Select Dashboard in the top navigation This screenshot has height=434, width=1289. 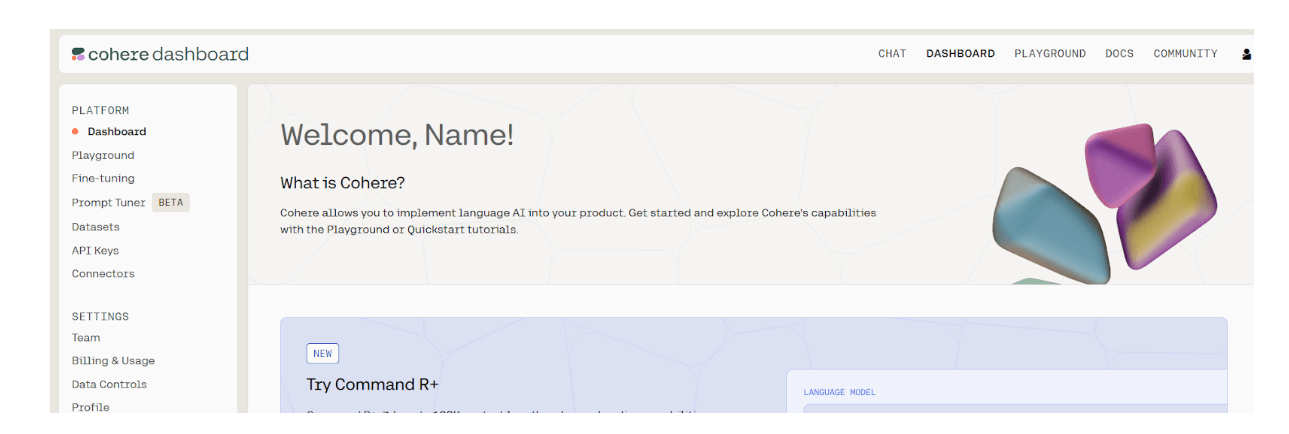[x=960, y=54]
